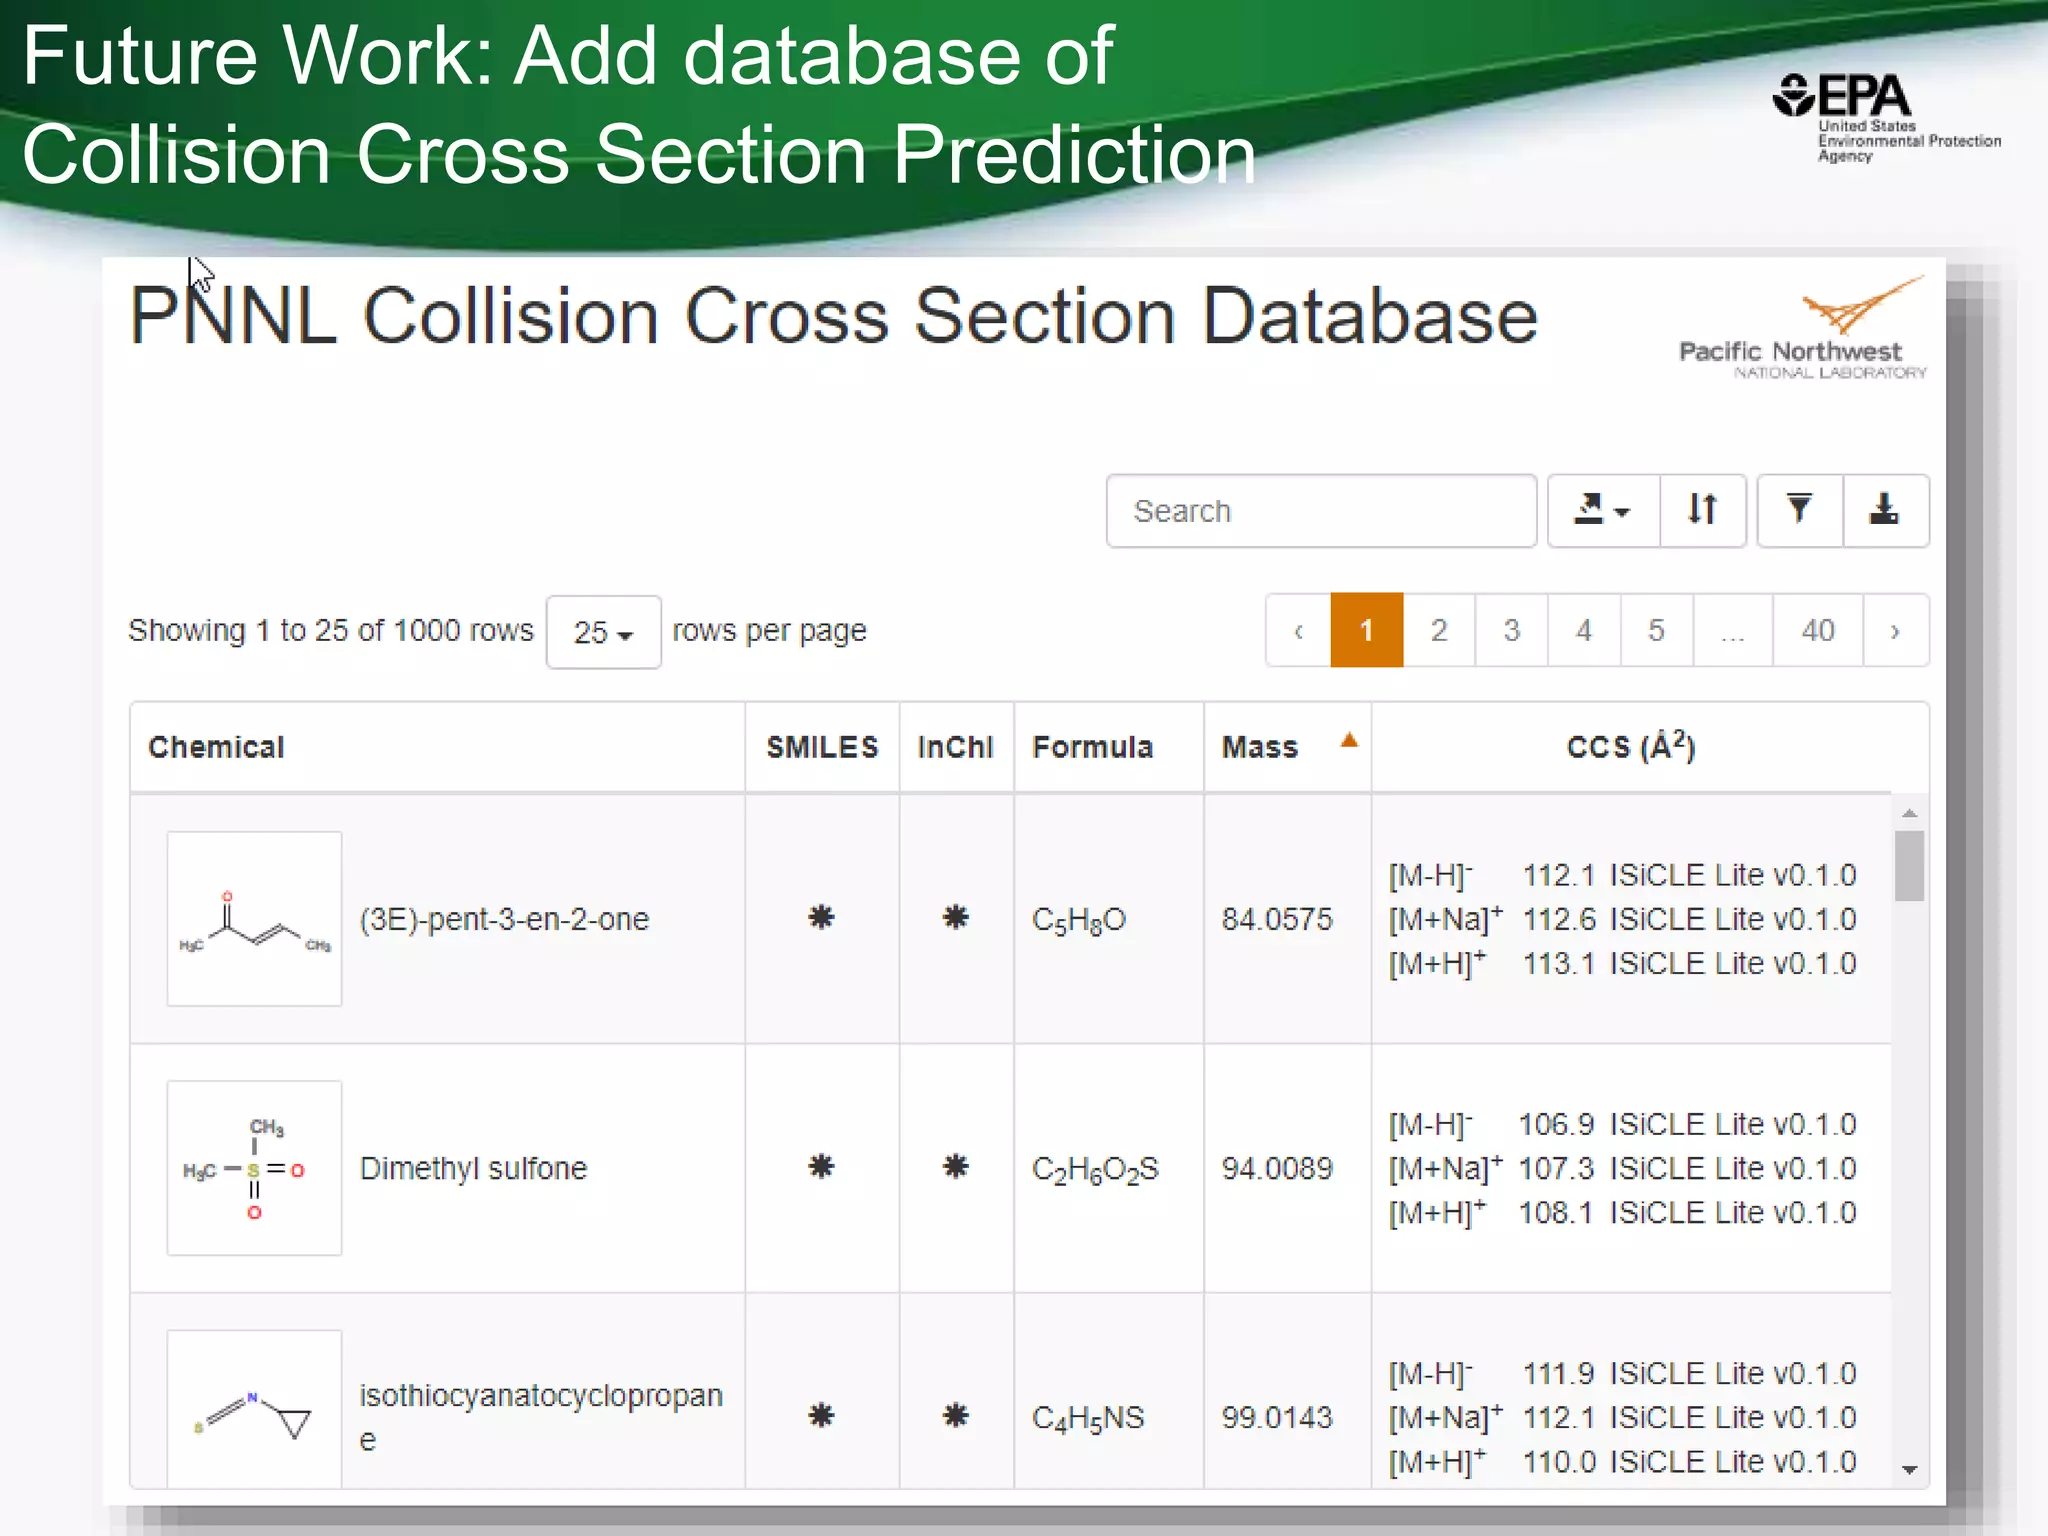Click InChI asterisk for (3E)-pent-3-en-2-one
The width and height of the screenshot is (2048, 1536).
point(956,917)
